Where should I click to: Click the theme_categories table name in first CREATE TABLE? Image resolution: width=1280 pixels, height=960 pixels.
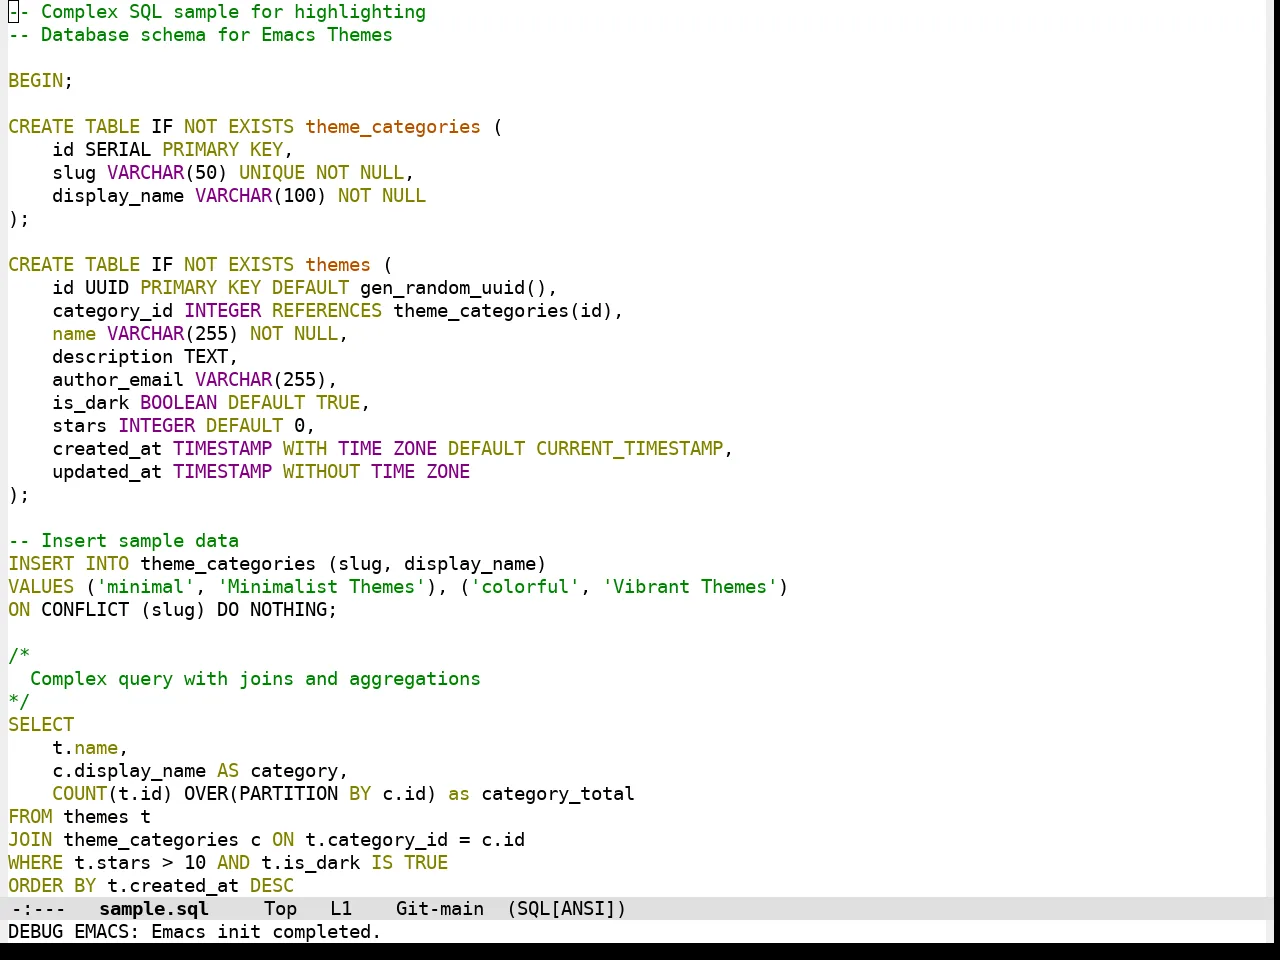pyautogui.click(x=393, y=127)
